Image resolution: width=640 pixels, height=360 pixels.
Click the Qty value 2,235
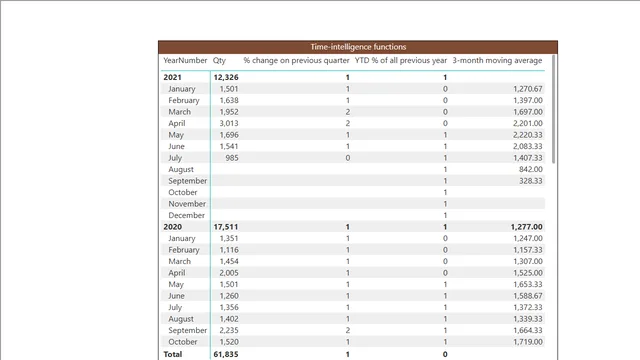(229, 330)
